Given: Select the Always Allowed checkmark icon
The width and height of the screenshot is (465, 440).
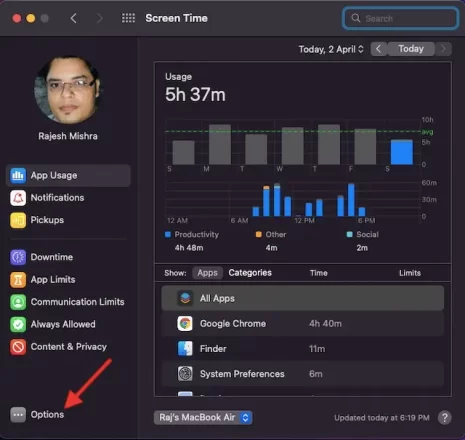Looking at the screenshot, I should coord(18,324).
